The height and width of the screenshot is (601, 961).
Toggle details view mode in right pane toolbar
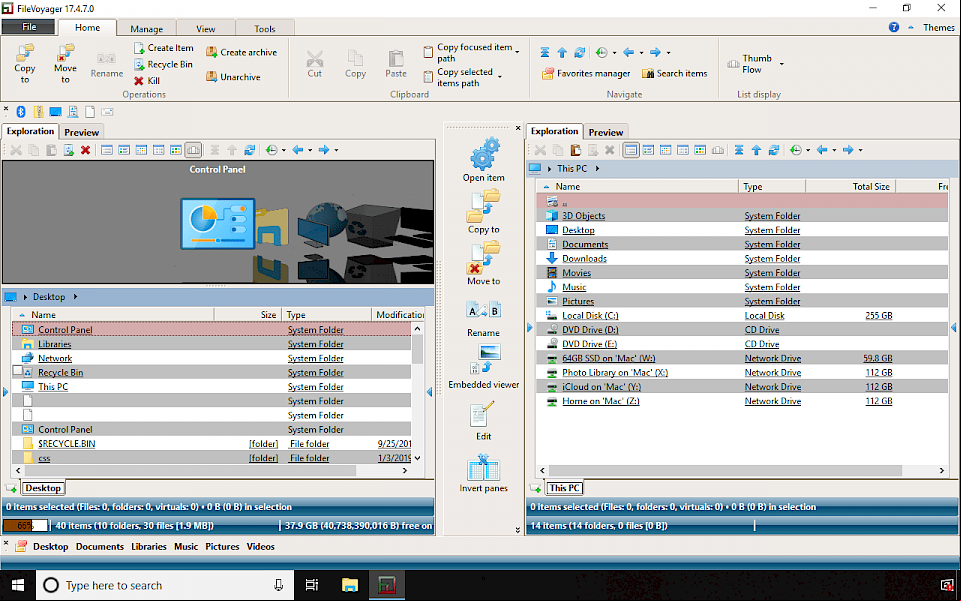click(x=631, y=150)
